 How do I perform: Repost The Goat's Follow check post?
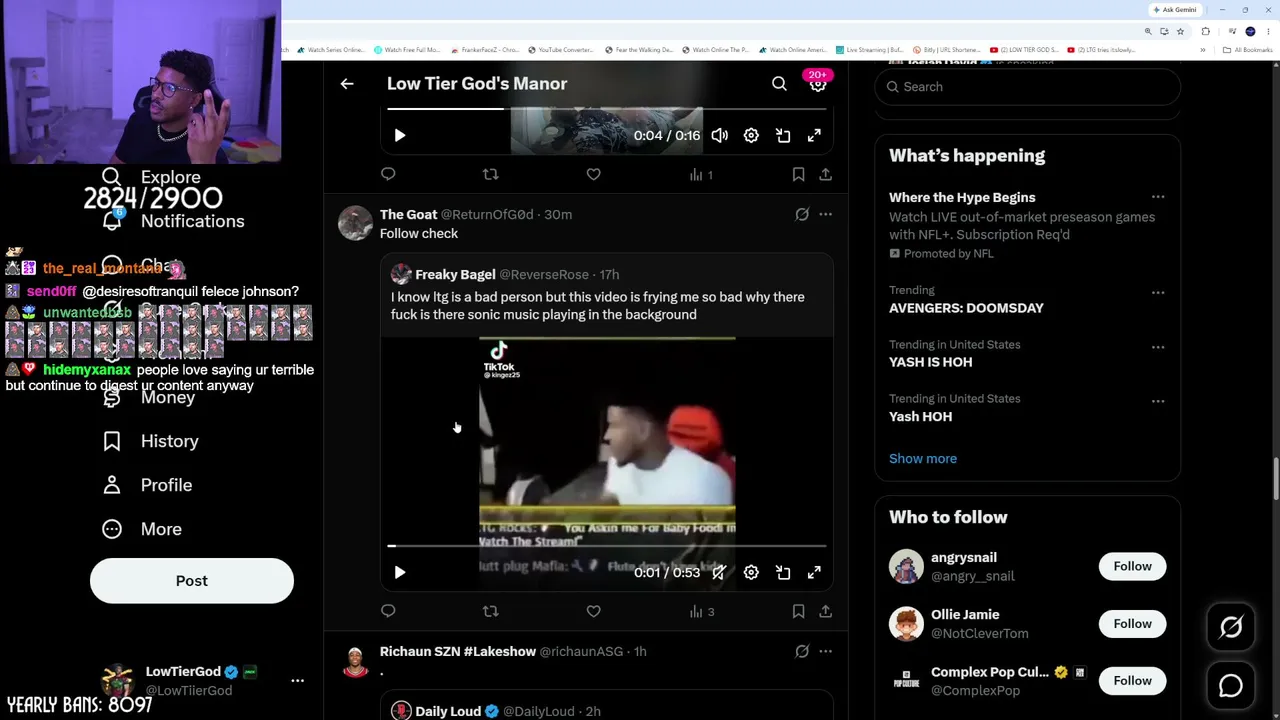490,611
